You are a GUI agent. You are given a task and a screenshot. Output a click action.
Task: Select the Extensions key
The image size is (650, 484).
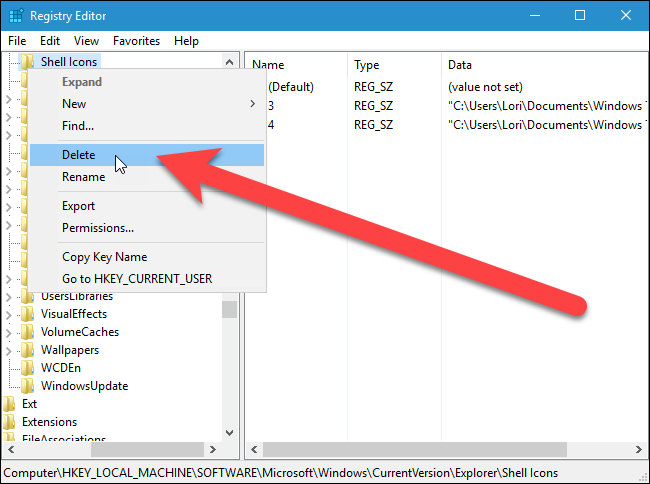49,422
